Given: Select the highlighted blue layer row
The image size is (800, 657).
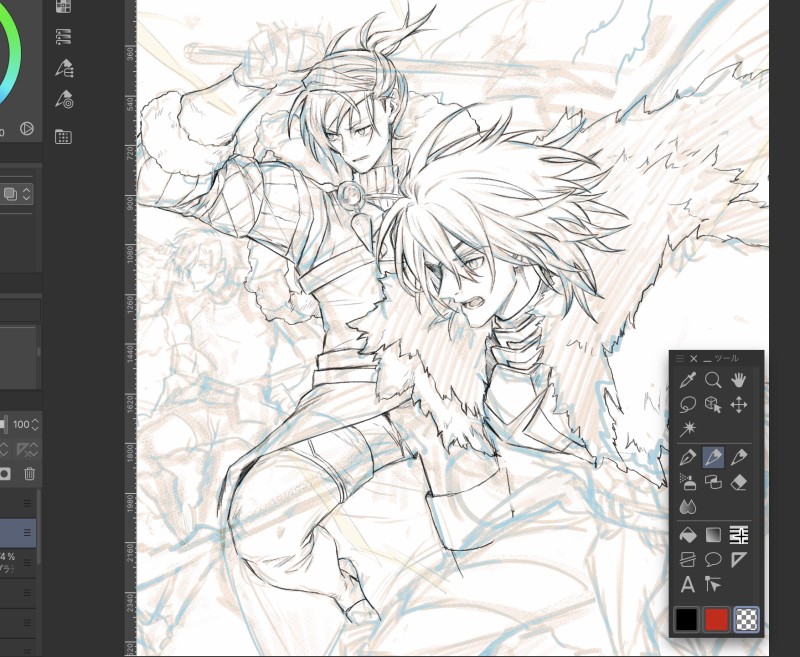Looking at the screenshot, I should pyautogui.click(x=18, y=533).
